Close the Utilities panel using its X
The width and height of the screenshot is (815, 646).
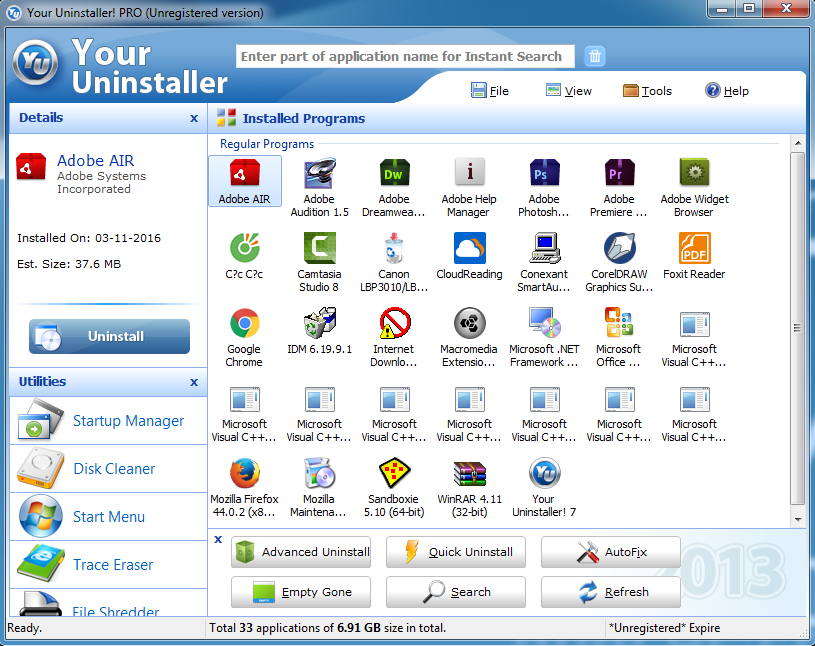pos(194,382)
